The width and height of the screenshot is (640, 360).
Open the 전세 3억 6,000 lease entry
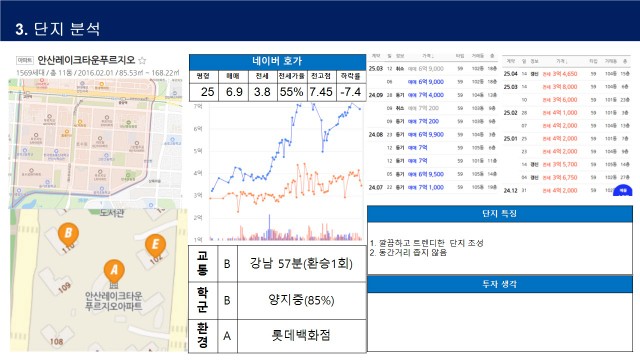point(560,100)
